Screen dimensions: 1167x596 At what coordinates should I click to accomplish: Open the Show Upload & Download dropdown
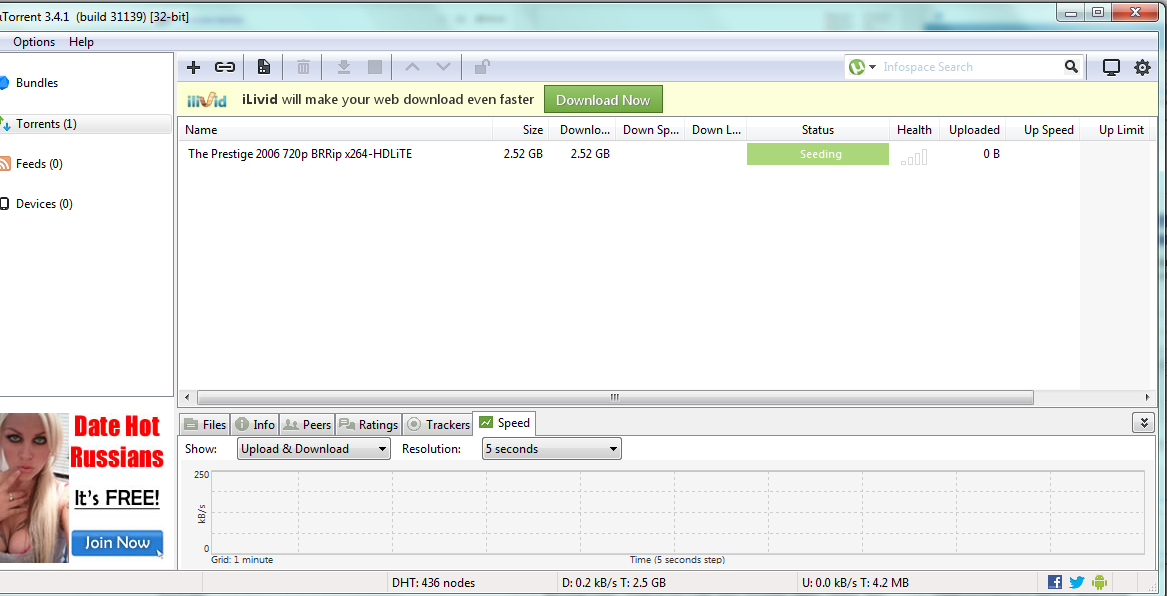point(313,449)
